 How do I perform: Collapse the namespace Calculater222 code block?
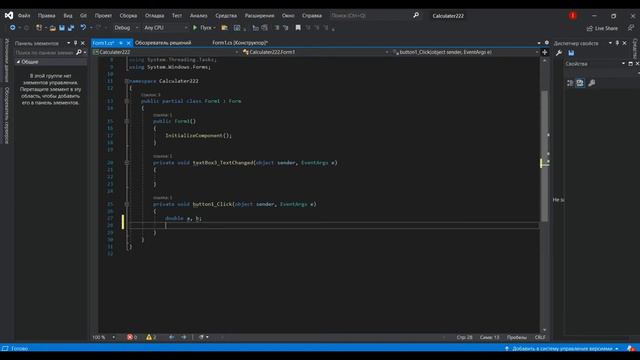(127, 81)
